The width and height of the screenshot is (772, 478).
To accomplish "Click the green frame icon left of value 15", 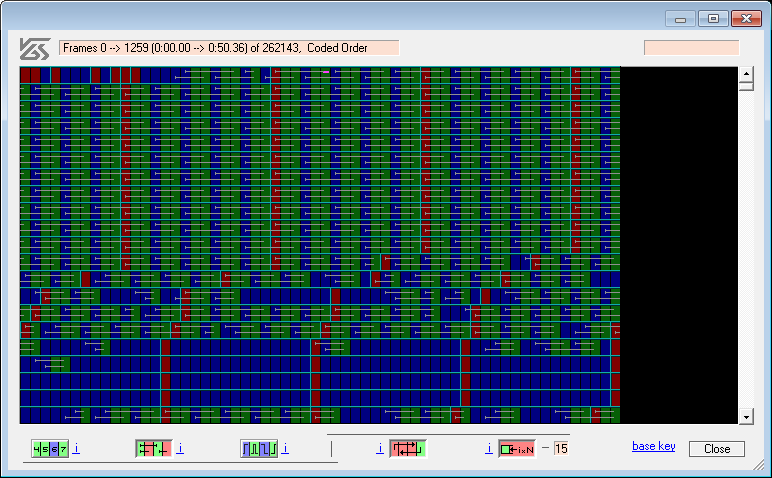I will [517, 449].
